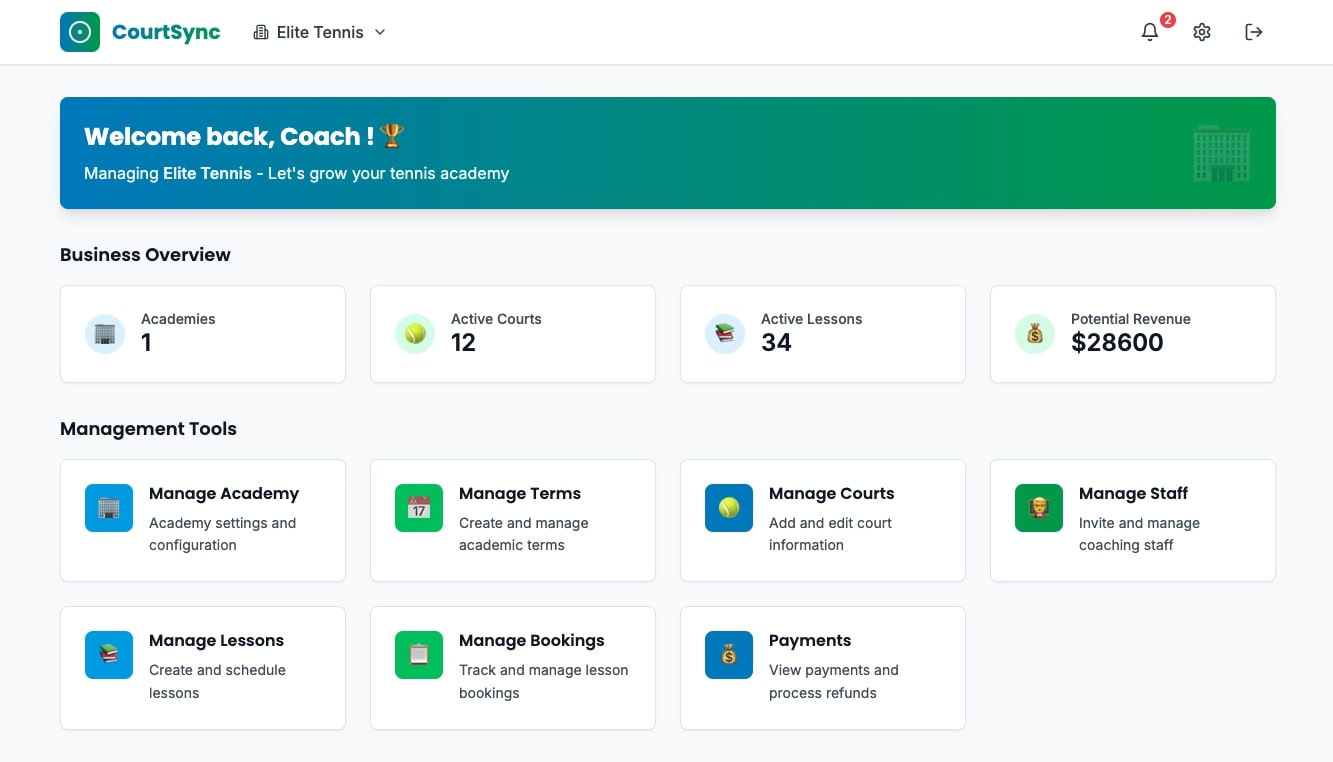Open the Manage Academy title link
Image resolution: width=1333 pixels, height=762 pixels.
224,493
